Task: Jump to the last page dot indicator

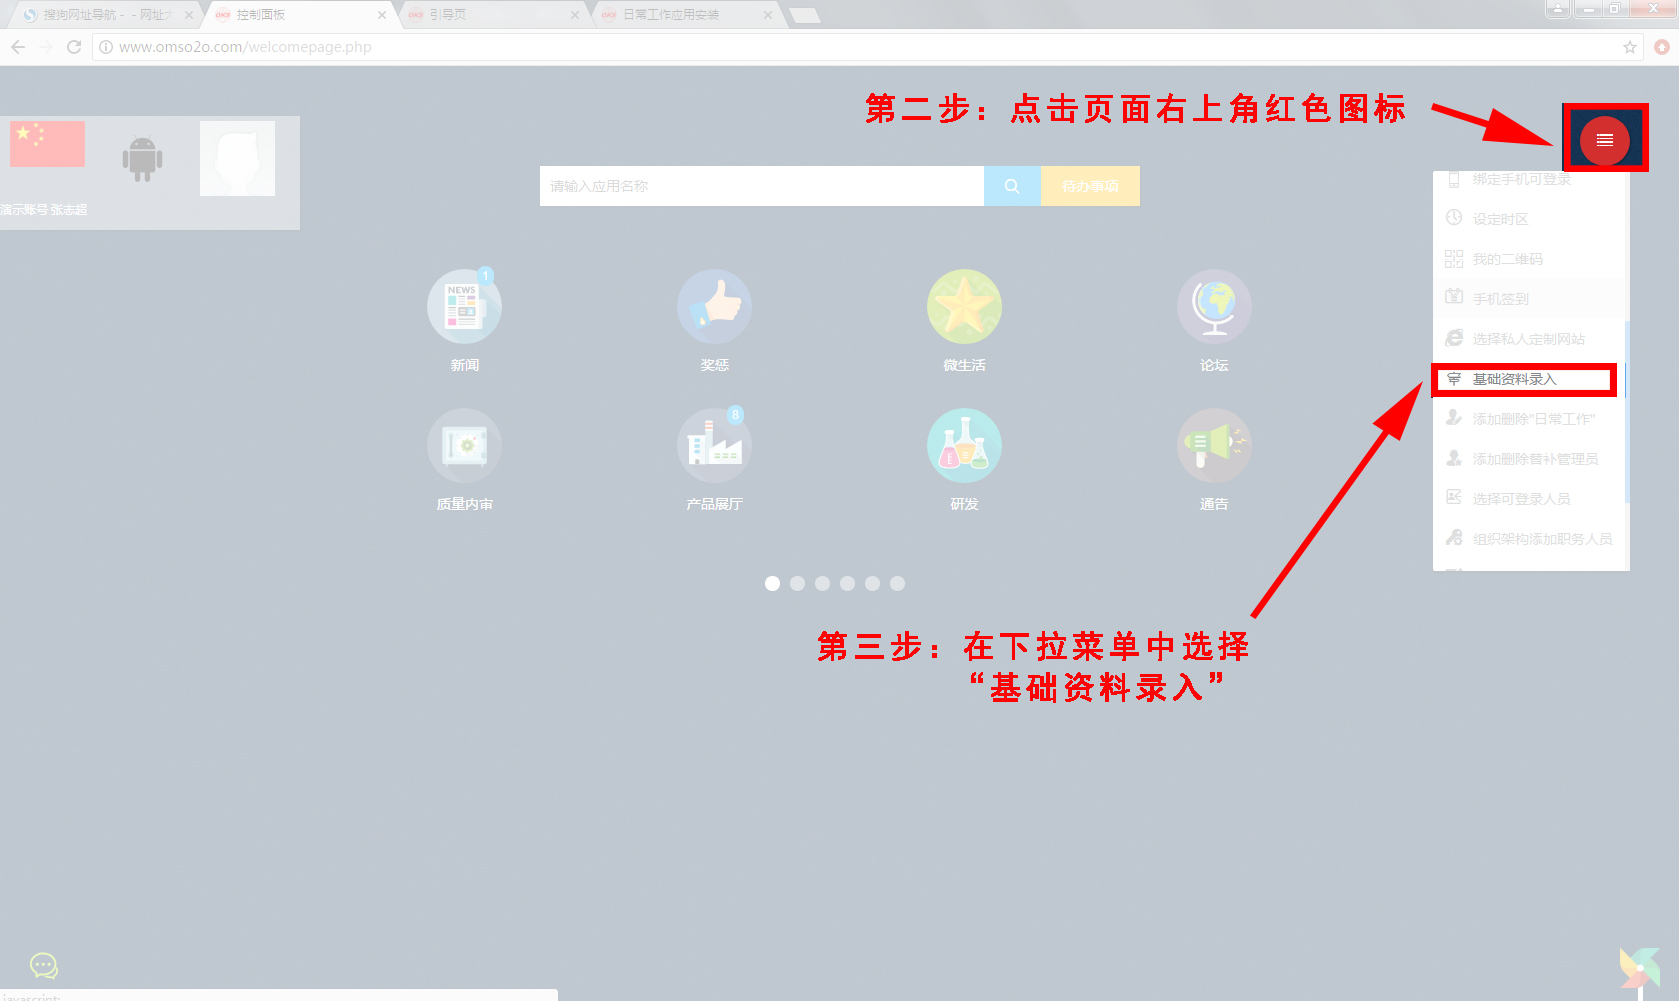Action: (897, 583)
